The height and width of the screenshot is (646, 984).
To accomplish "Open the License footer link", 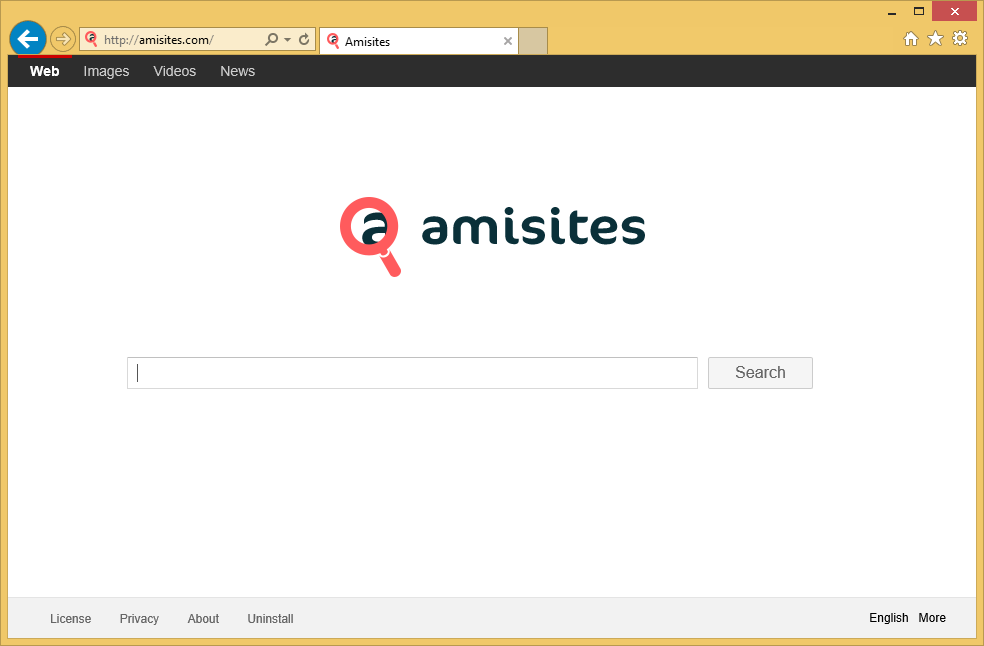I will (70, 619).
